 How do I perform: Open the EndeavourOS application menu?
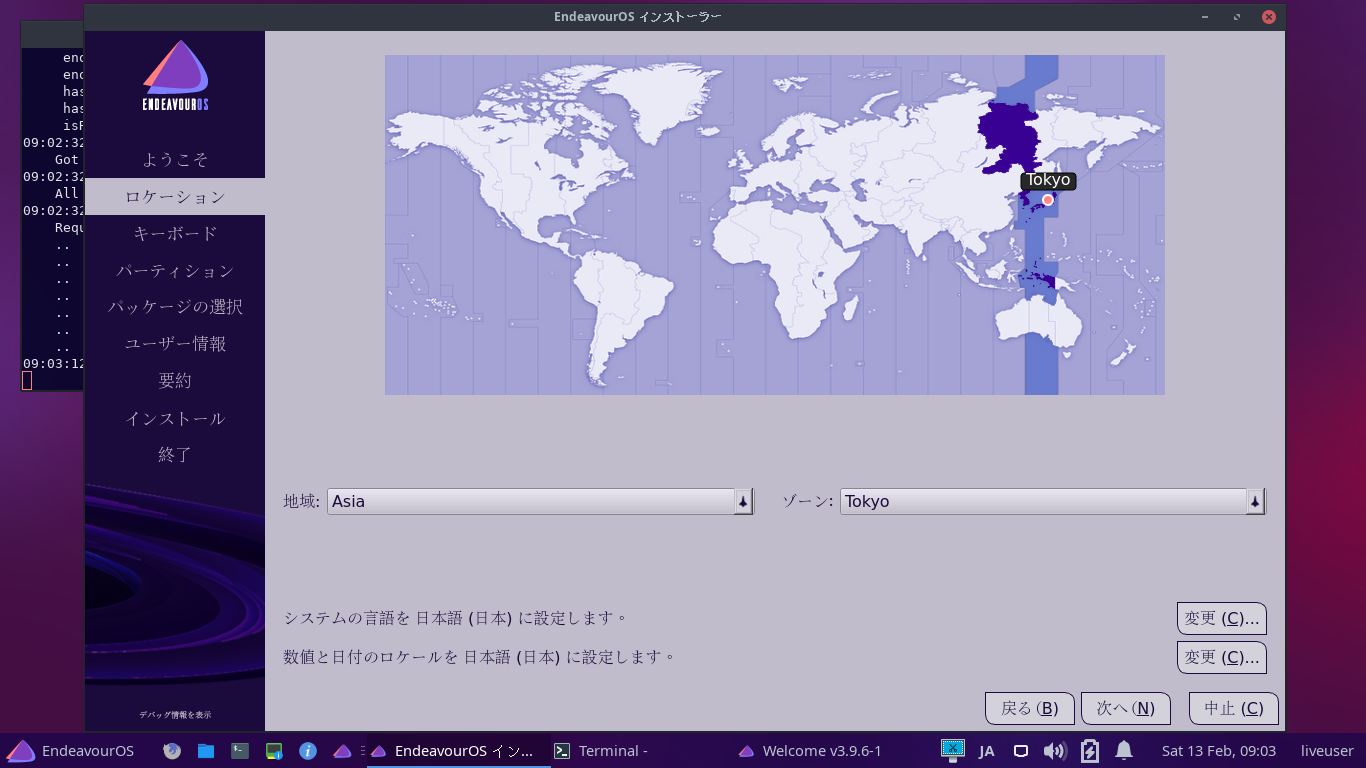point(70,751)
